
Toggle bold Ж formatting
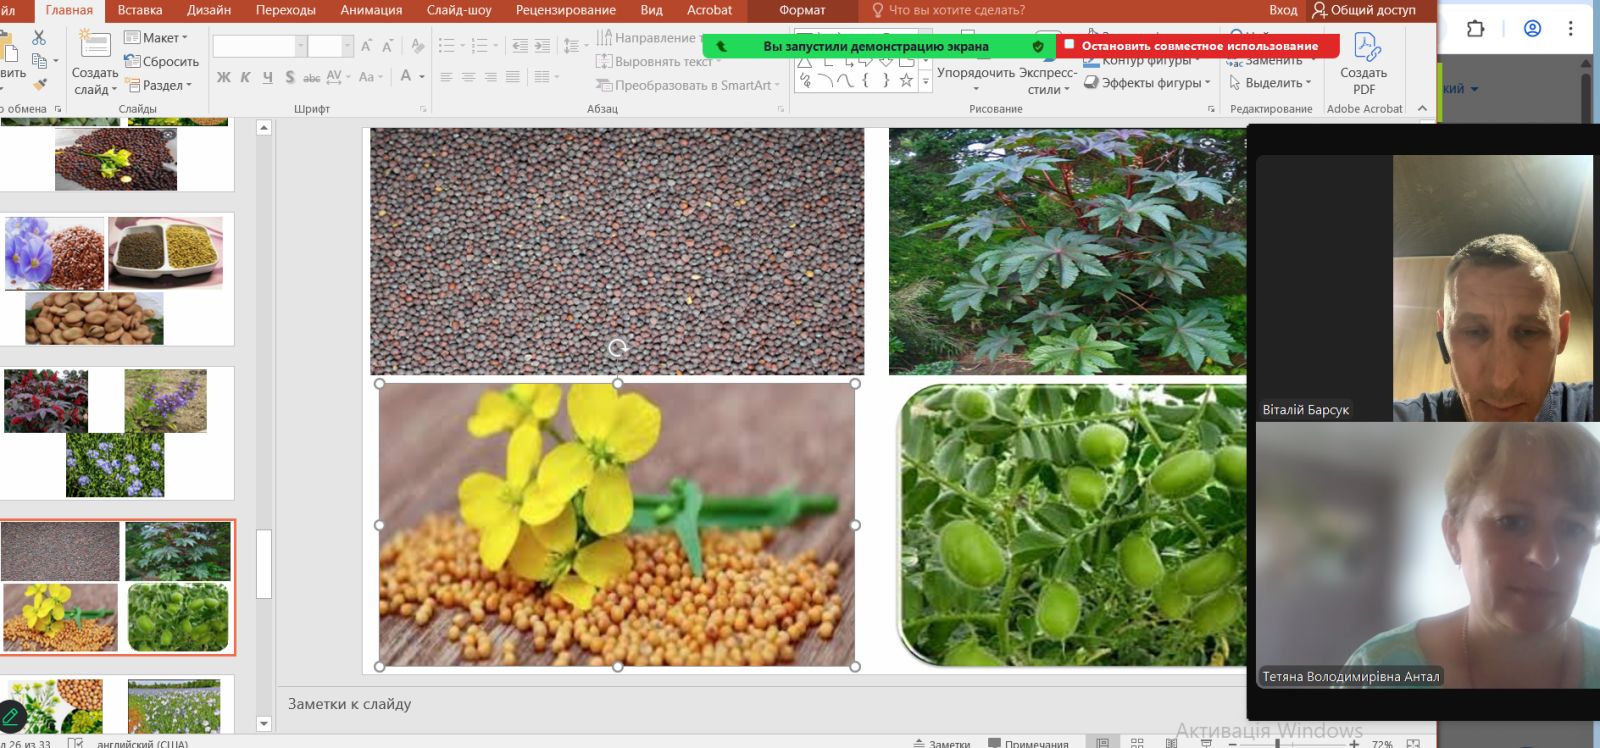coord(223,77)
